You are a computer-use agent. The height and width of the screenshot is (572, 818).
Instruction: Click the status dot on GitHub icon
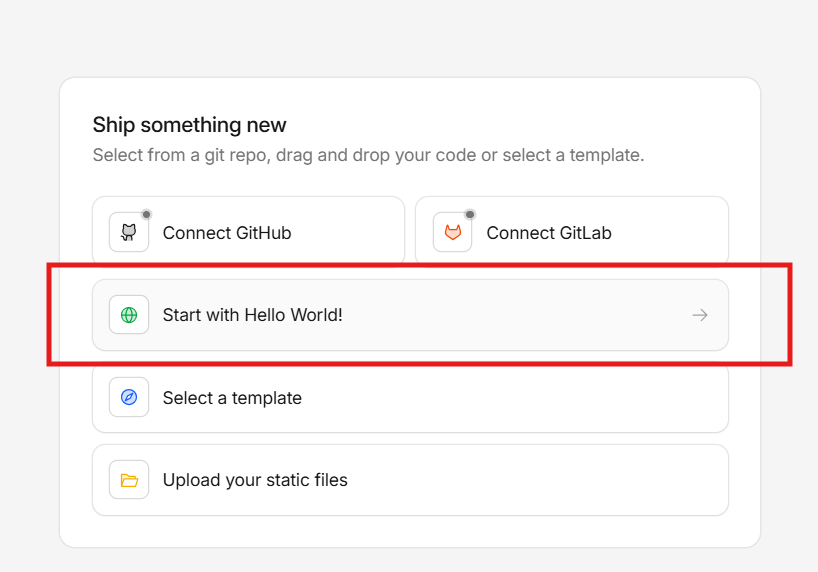tap(146, 214)
